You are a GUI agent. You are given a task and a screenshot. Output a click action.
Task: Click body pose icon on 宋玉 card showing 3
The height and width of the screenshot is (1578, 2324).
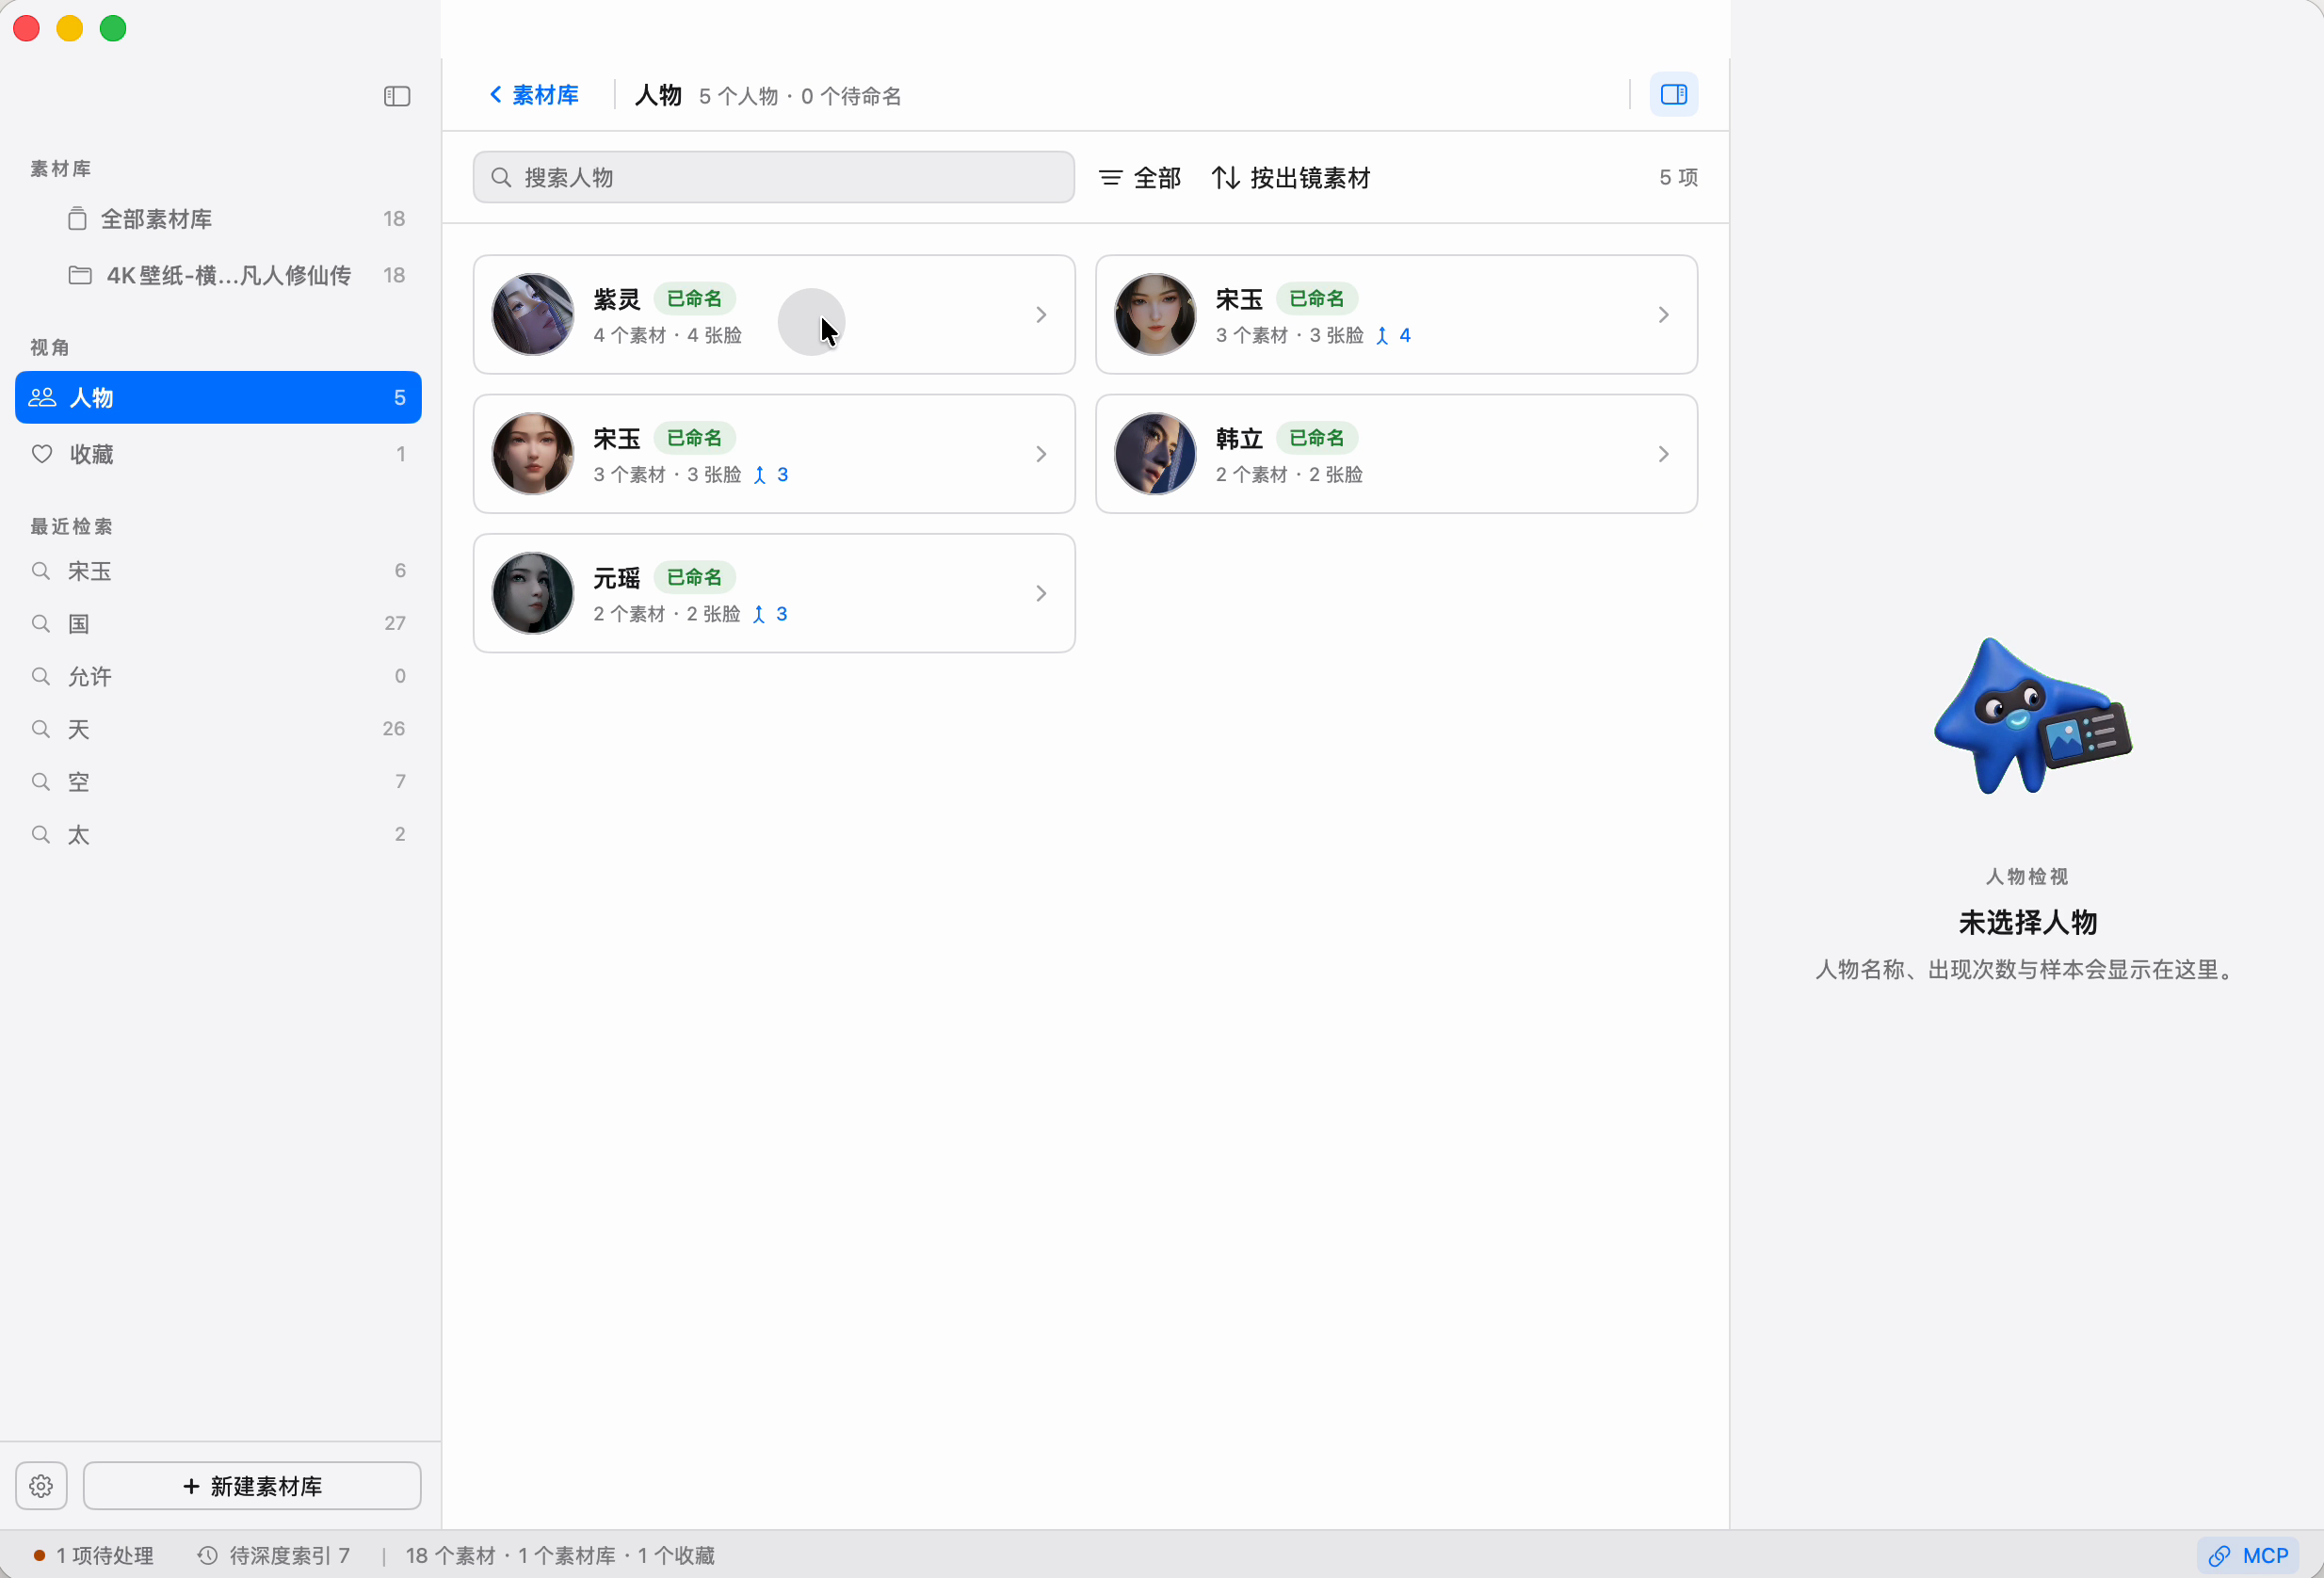(760, 475)
